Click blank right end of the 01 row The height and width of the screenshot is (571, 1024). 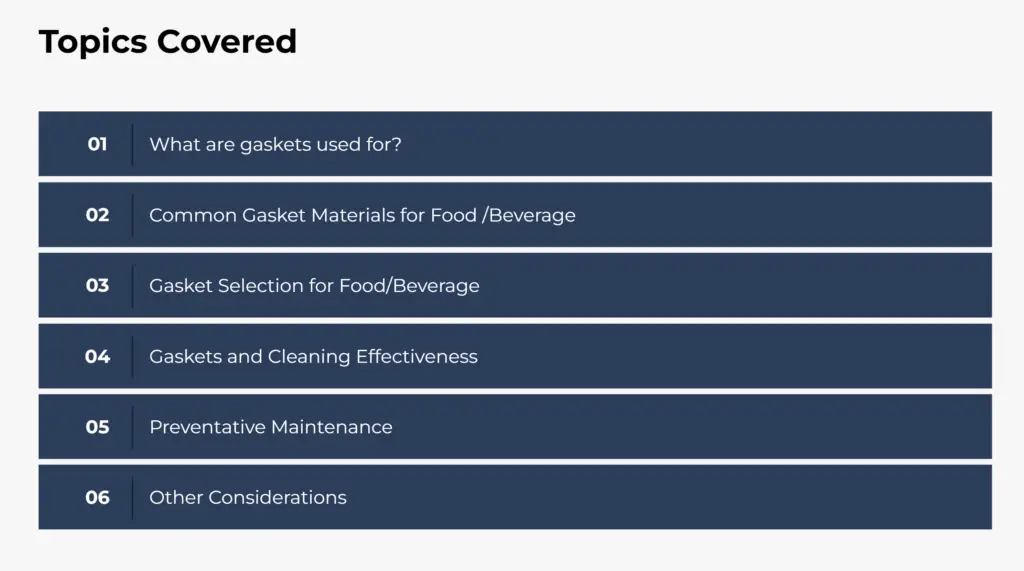(x=900, y=144)
